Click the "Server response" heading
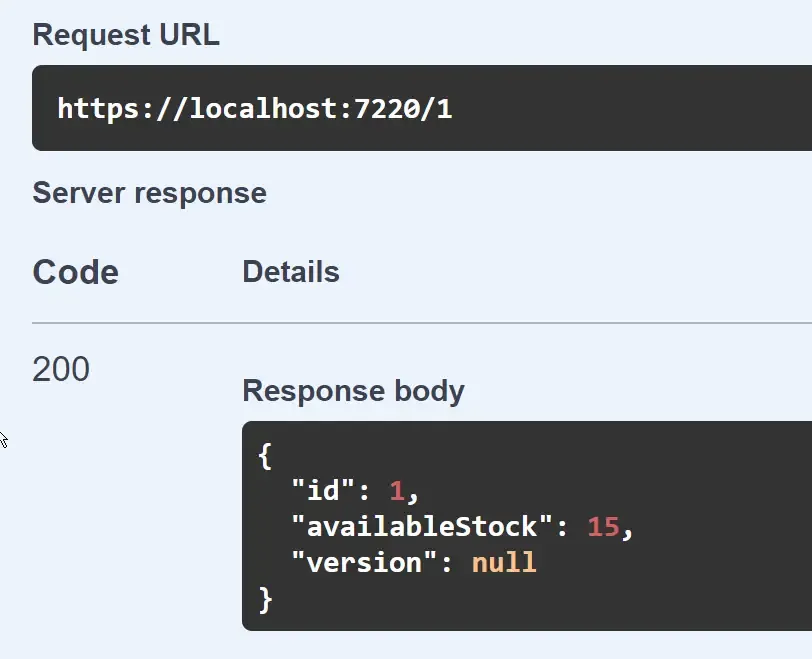Screen dimensions: 812x659 149,192
